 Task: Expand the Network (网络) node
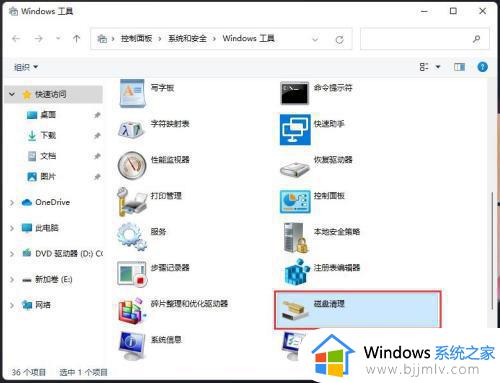pos(12,305)
